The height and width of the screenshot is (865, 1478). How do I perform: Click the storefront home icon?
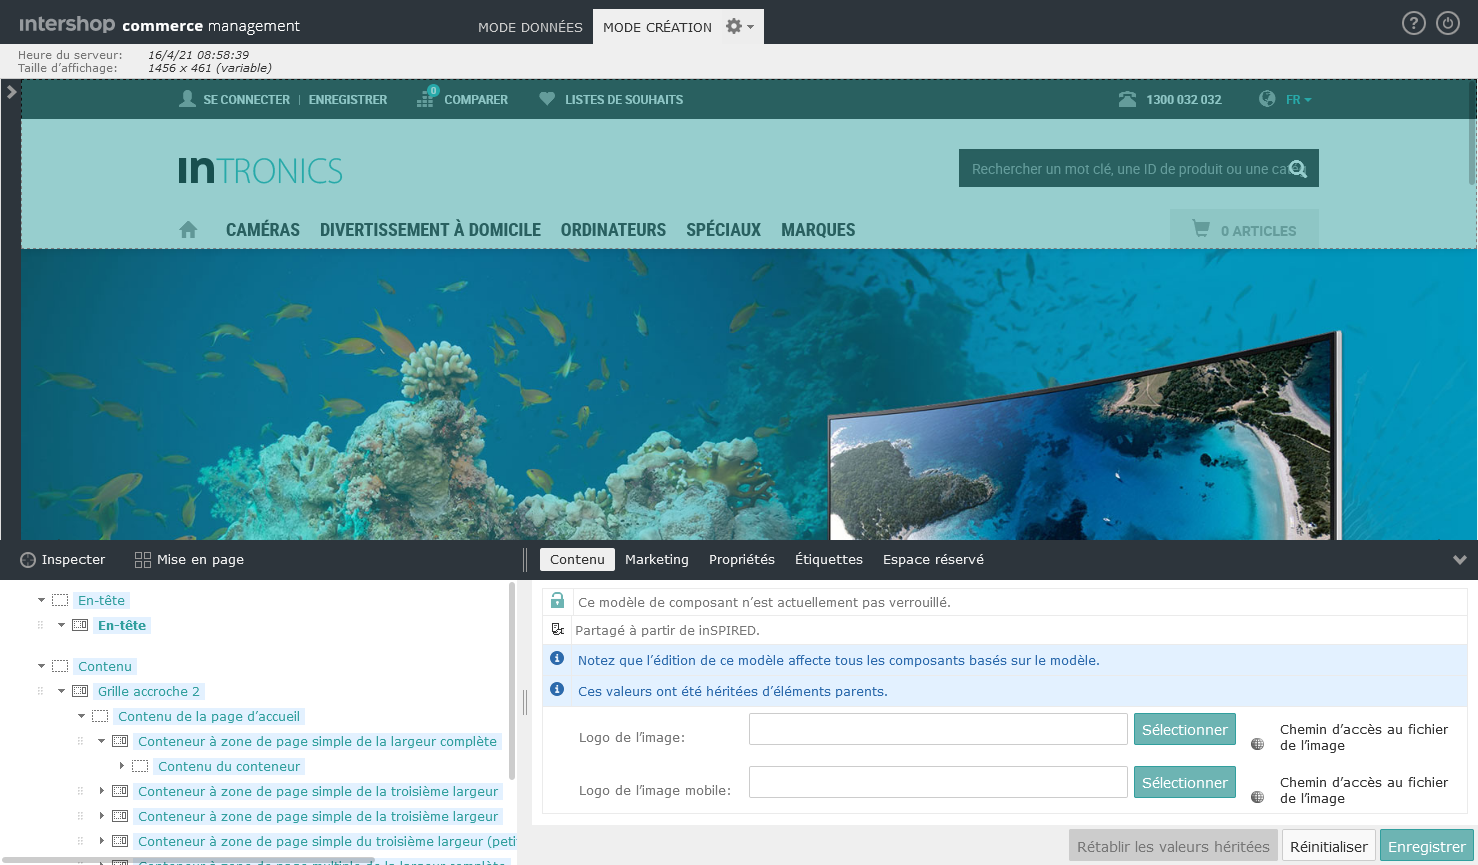coord(188,230)
